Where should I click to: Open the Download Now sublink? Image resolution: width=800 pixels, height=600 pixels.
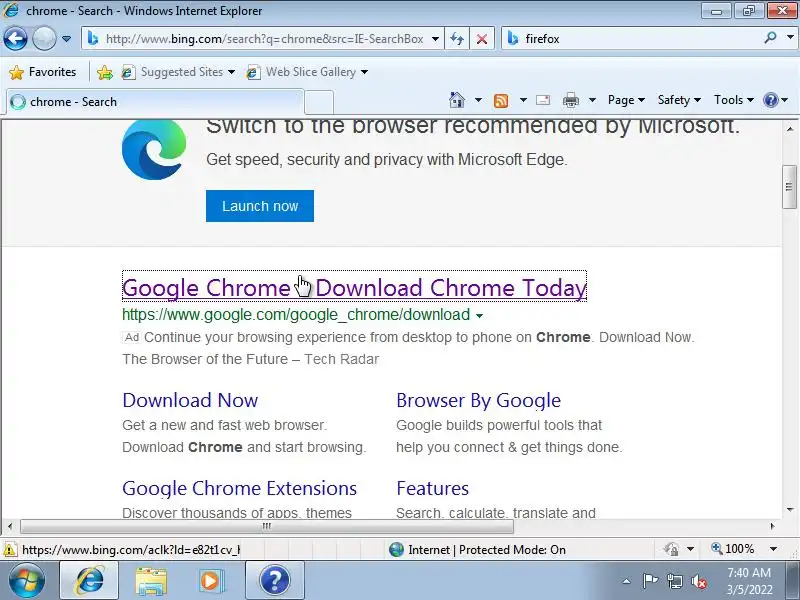tap(190, 401)
